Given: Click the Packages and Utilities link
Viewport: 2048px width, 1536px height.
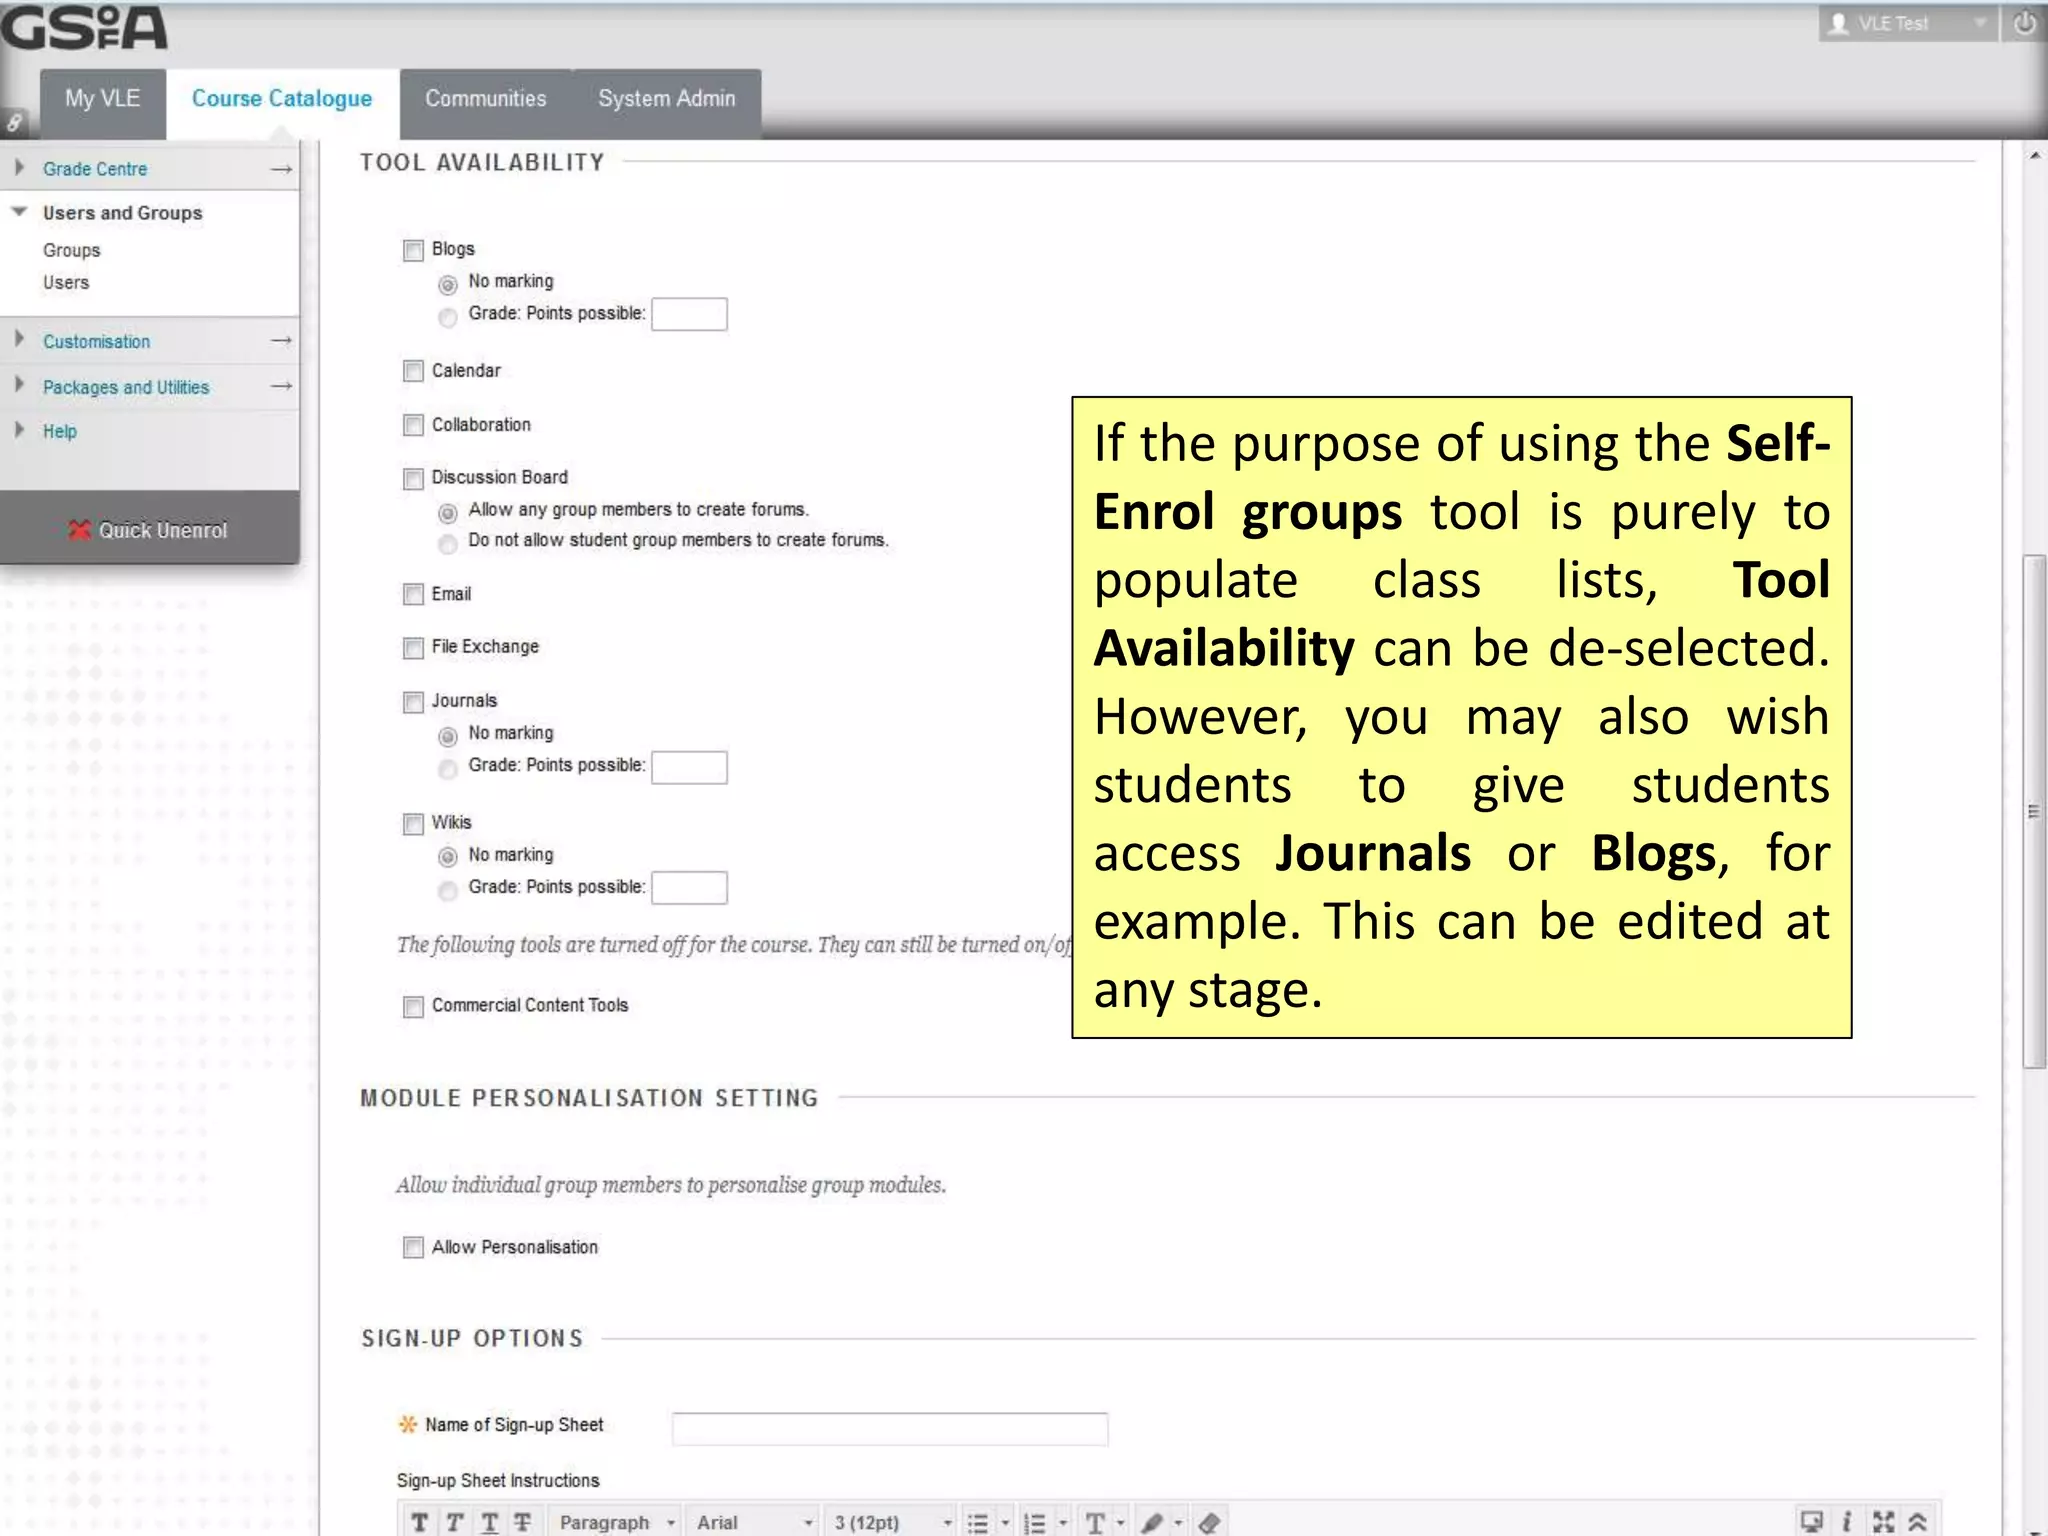Looking at the screenshot, I should pos(126,387).
